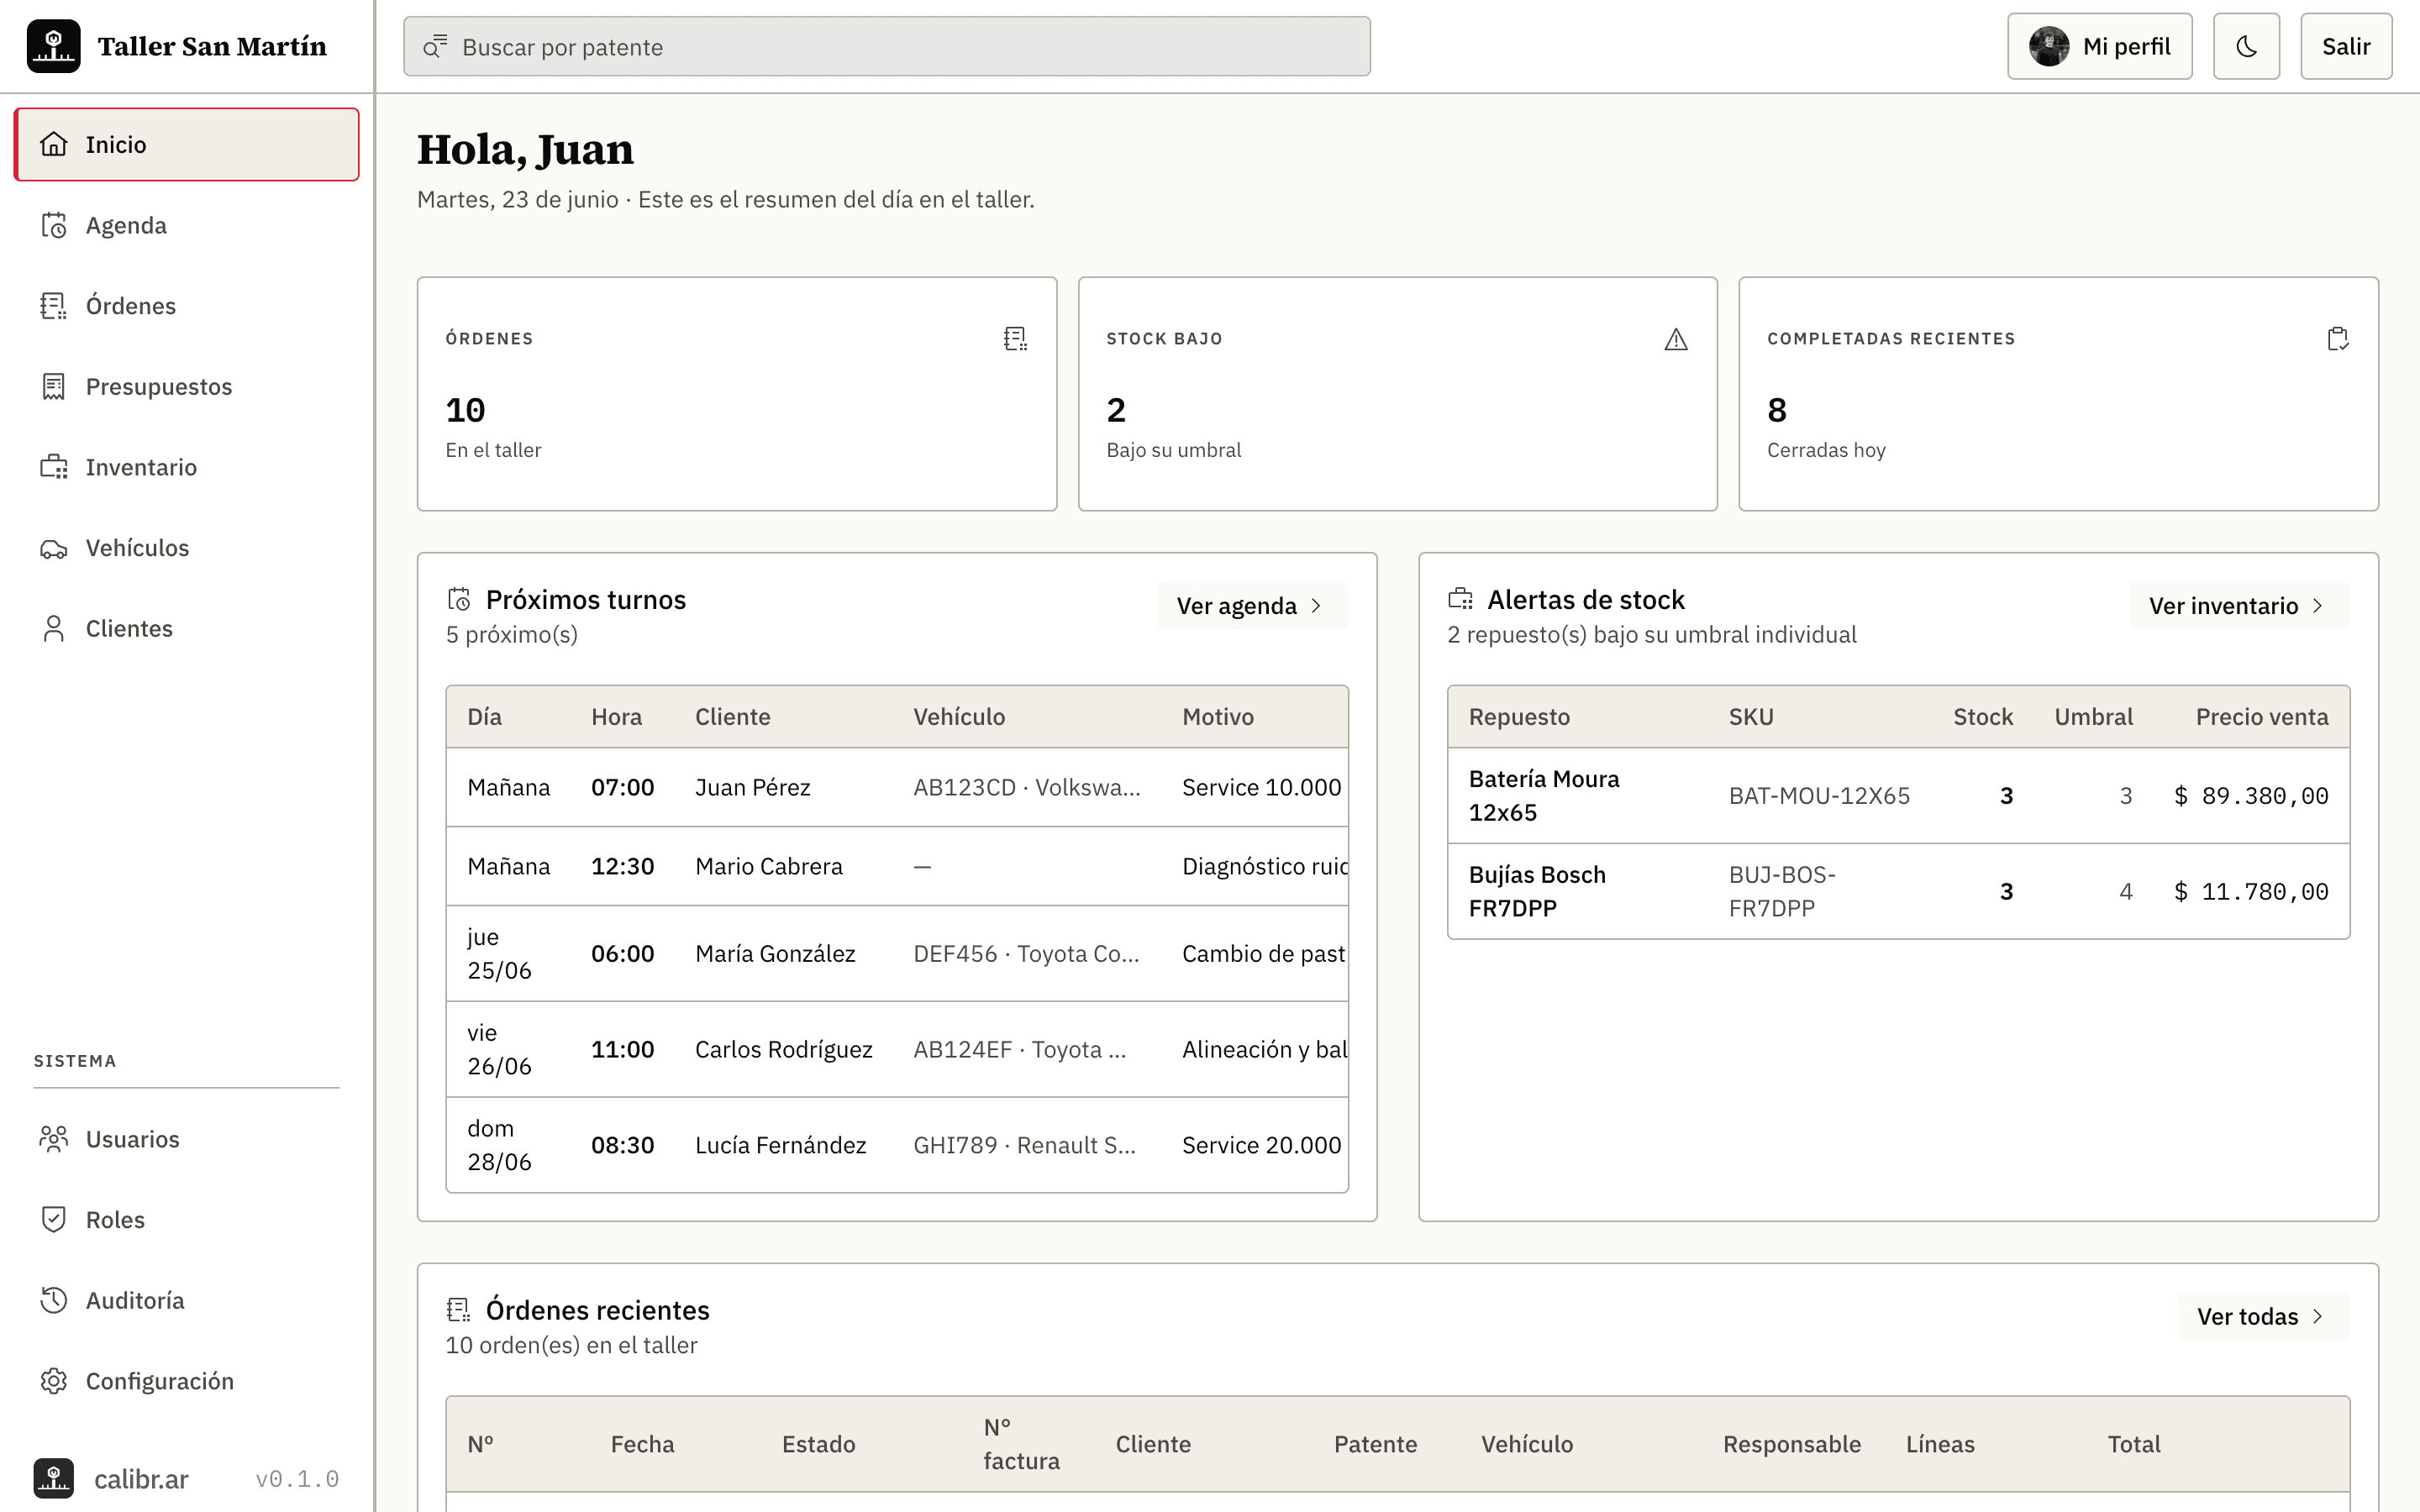Click the calibr.ar footer logo
The height and width of the screenshot is (1512, 2420).
(53, 1478)
